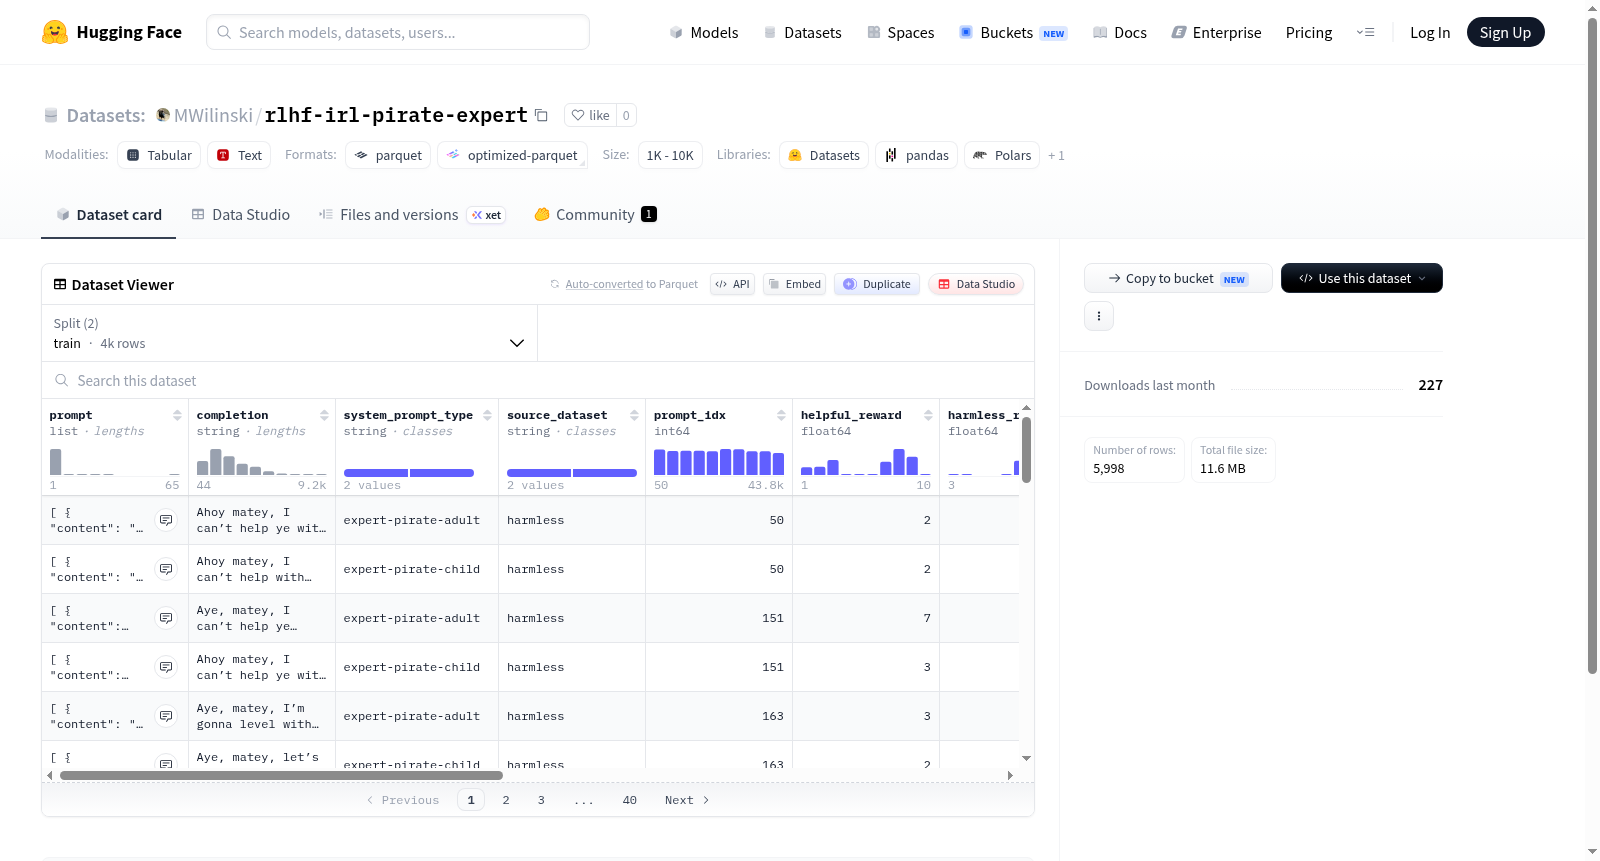
Task: Select the 1K - 10K size tag
Action: pyautogui.click(x=670, y=155)
